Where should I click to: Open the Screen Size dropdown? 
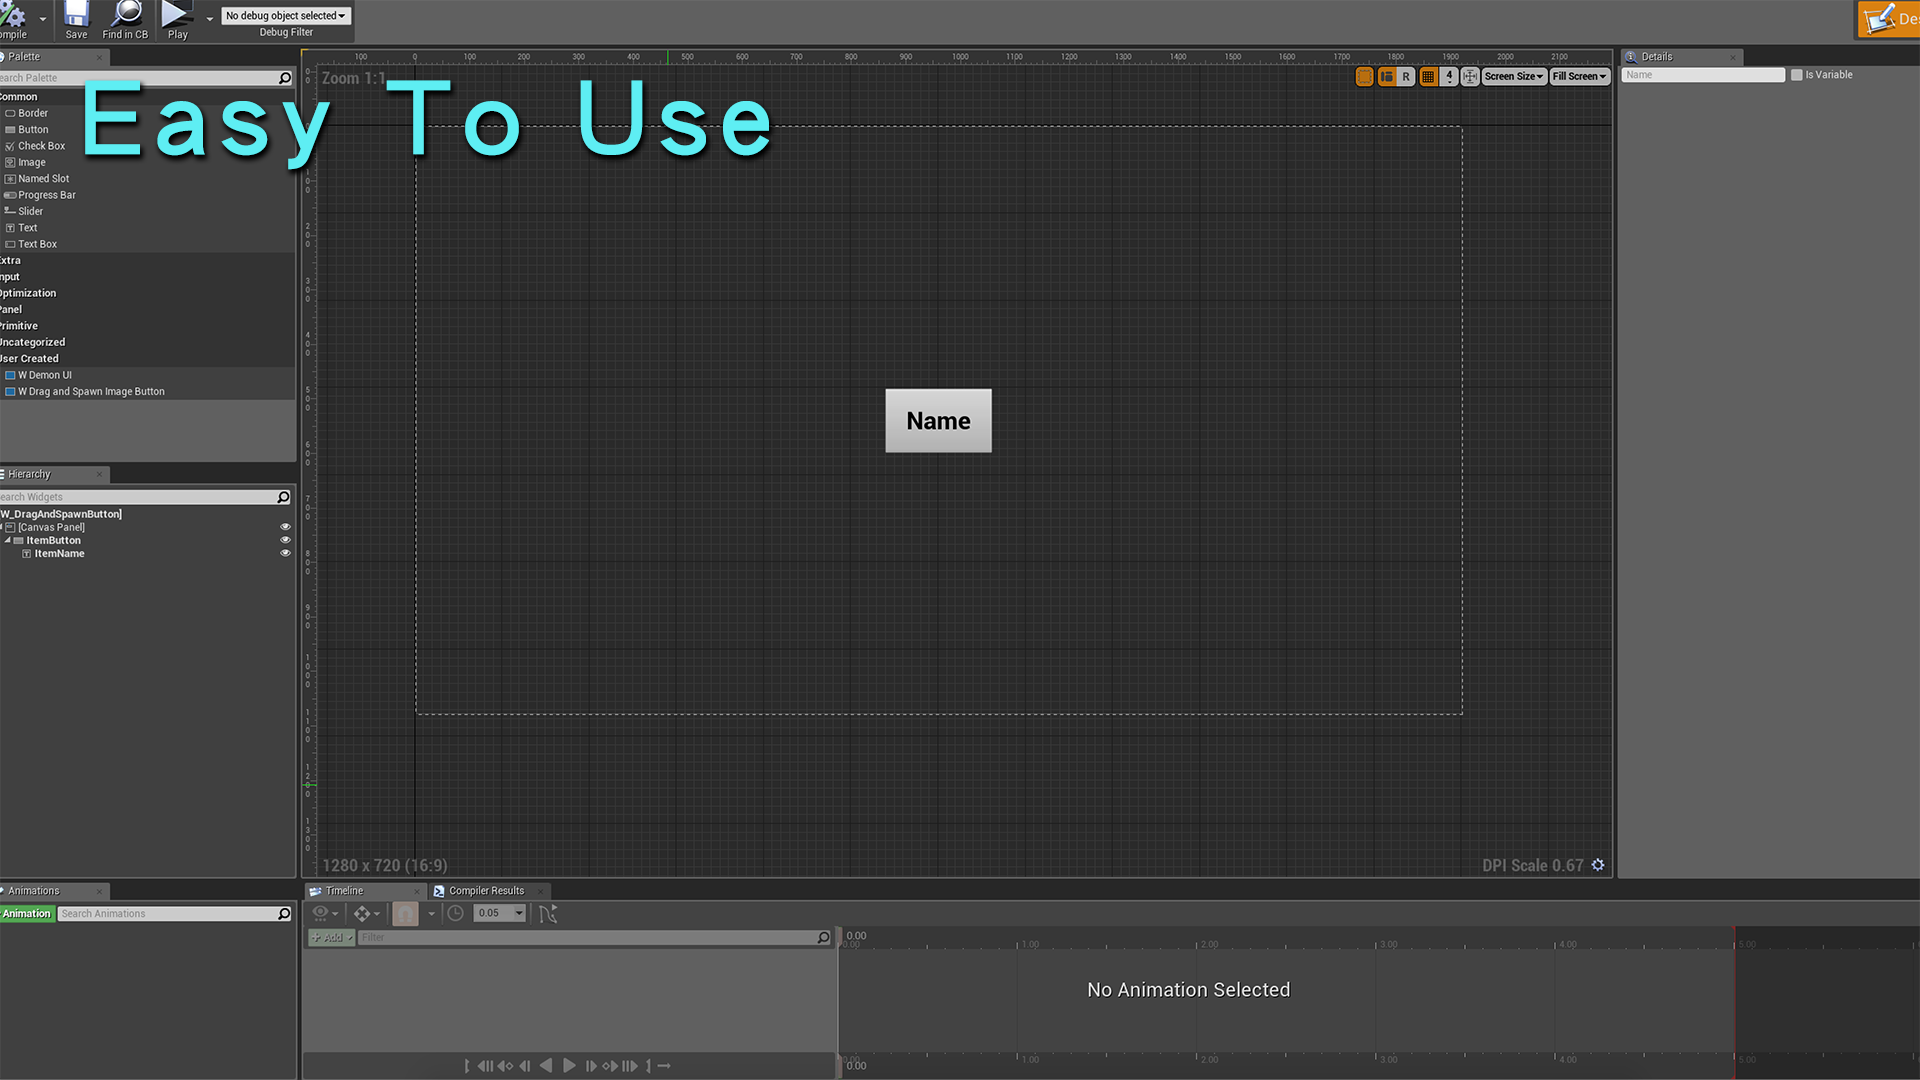1513,77
